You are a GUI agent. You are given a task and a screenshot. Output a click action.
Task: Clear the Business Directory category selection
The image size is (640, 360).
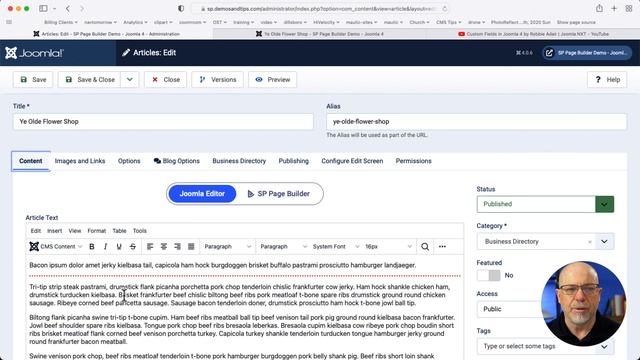tap(589, 242)
